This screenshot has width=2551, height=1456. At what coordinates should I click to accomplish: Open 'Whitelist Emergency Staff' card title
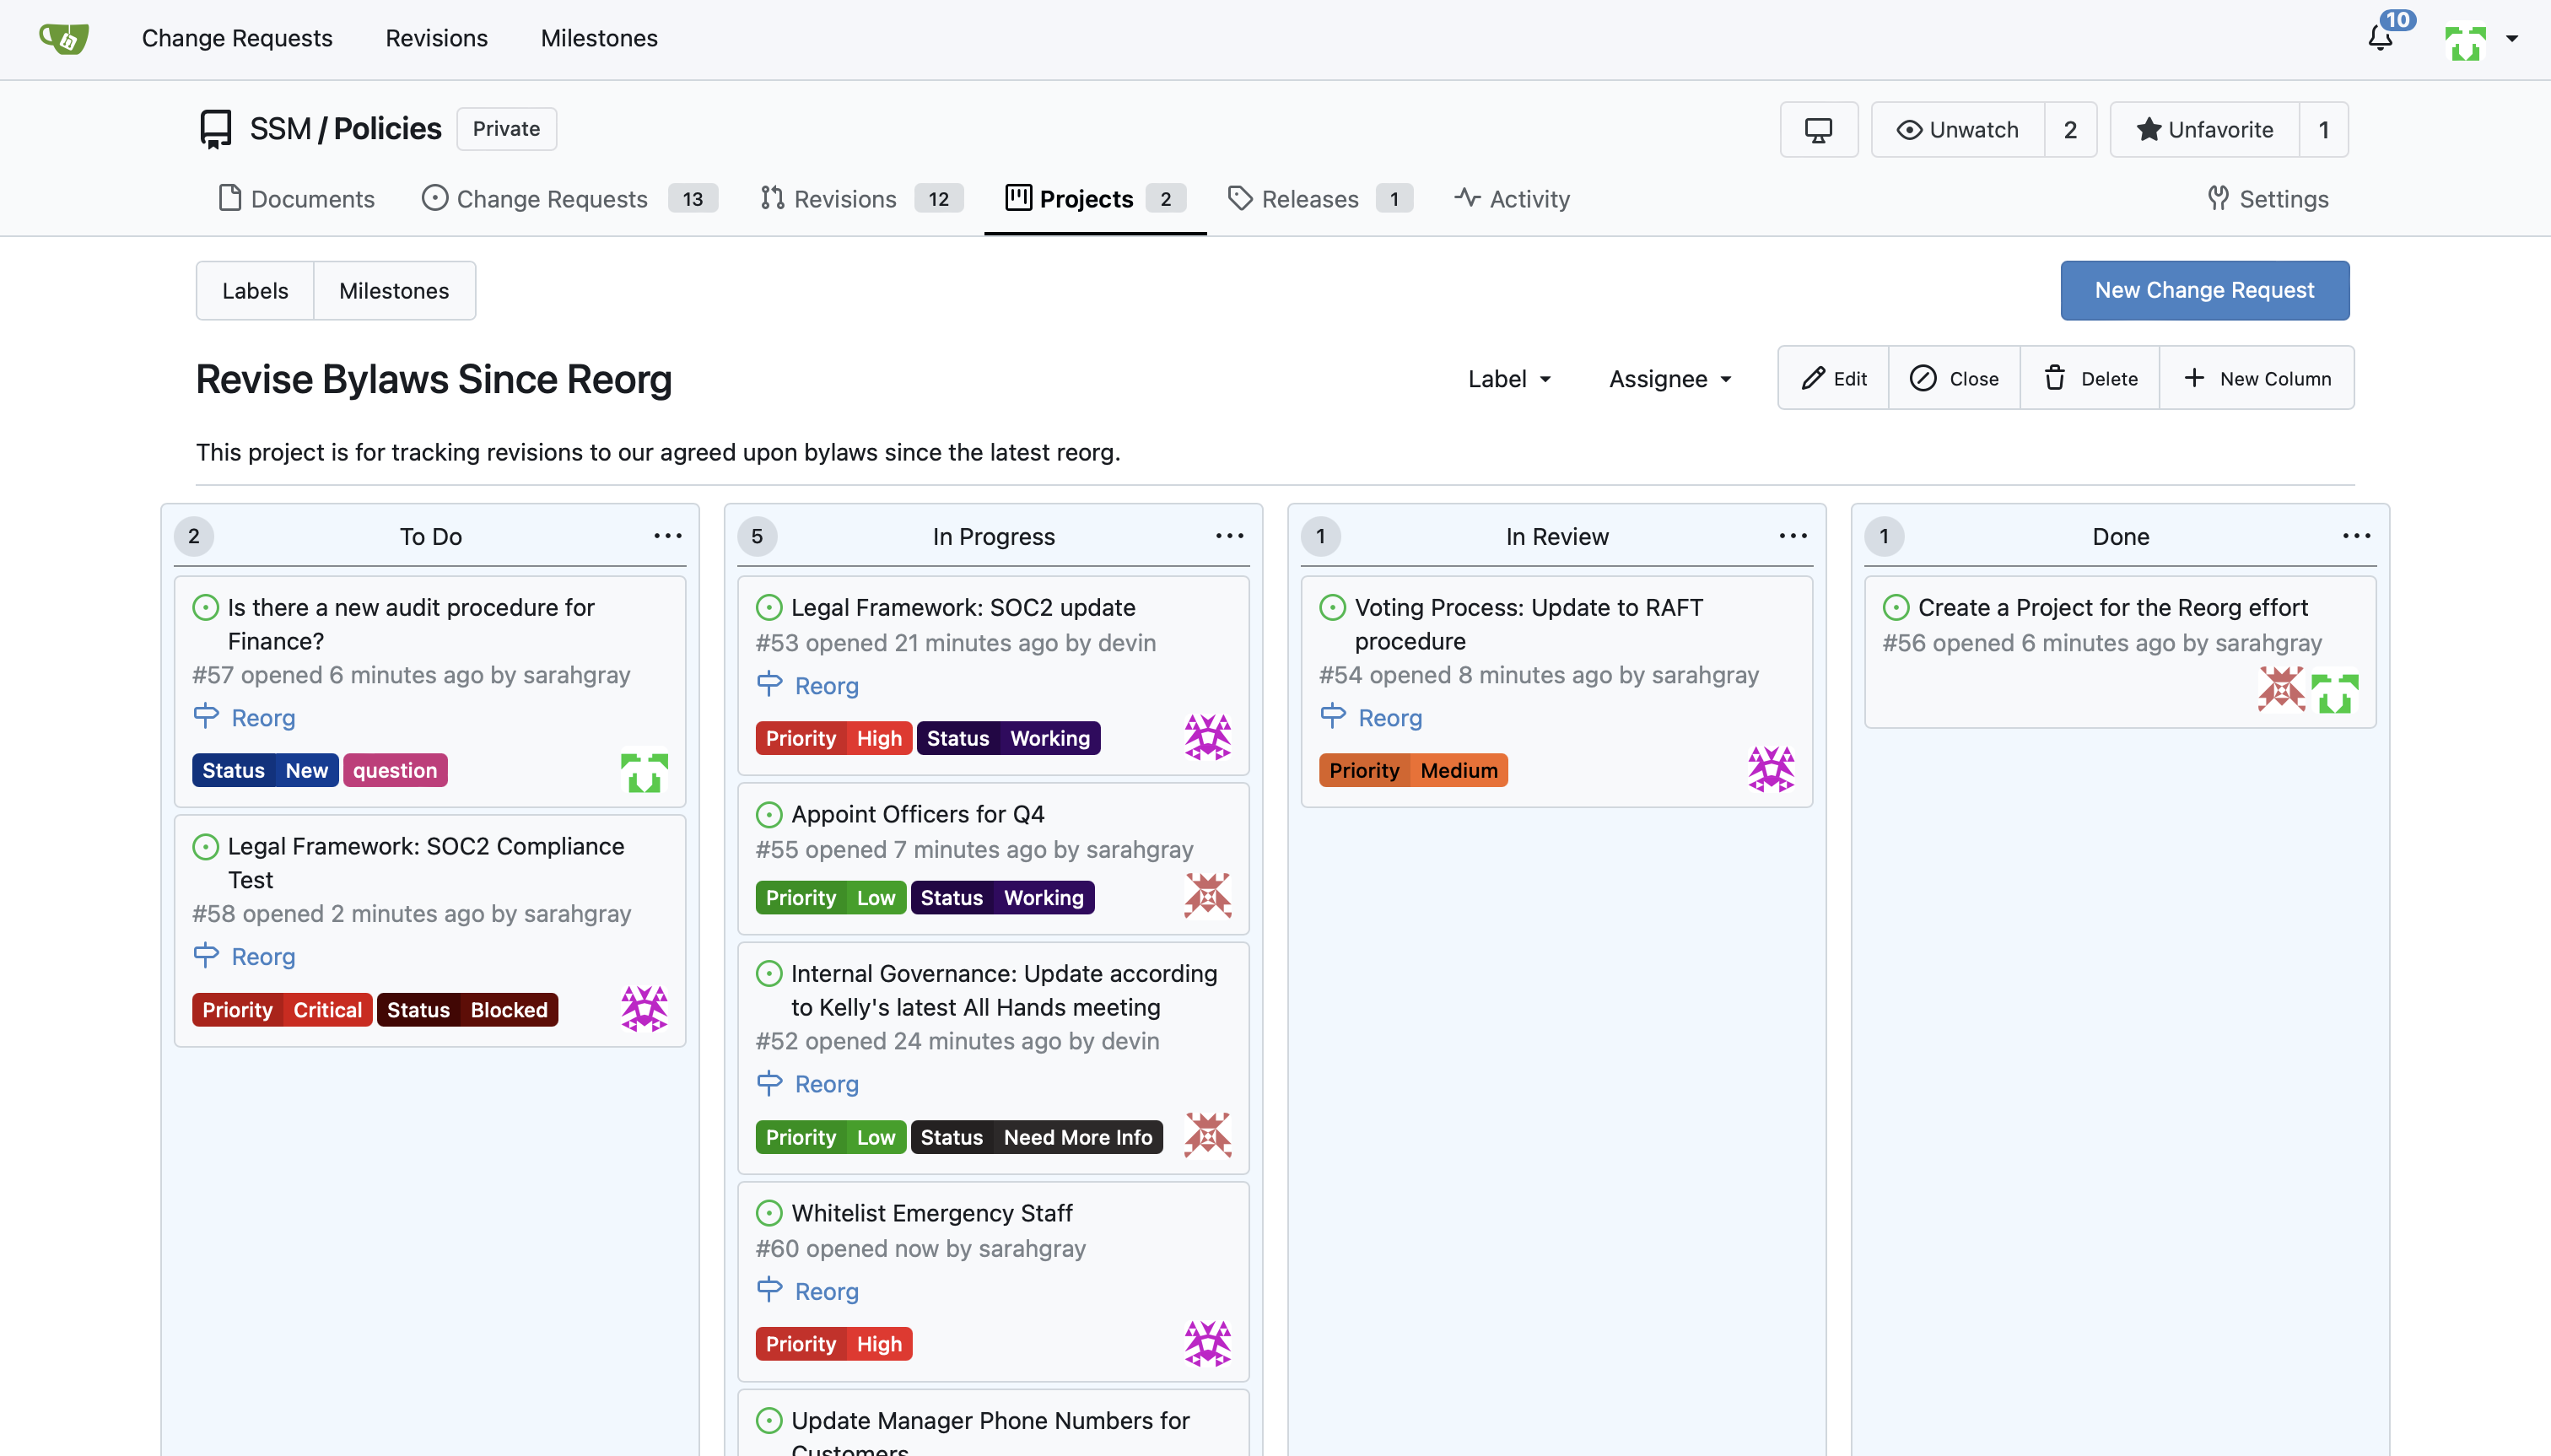pos(931,1213)
